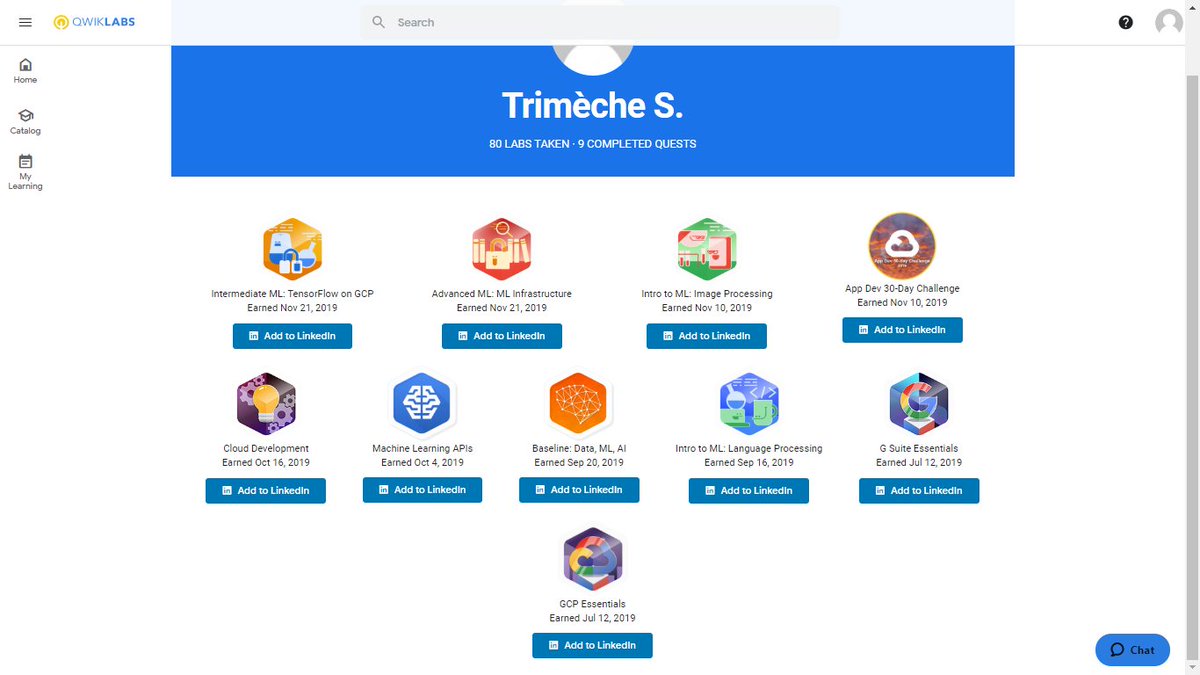This screenshot has height=675, width=1200.
Task: Click the G Suite Essentials badge
Action: click(918, 403)
